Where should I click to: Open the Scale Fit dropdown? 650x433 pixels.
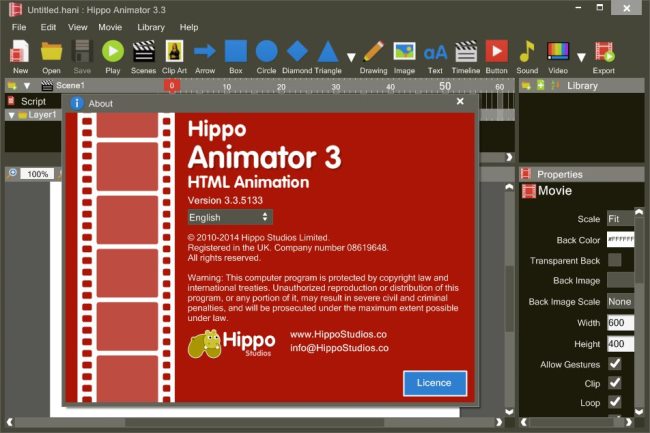[620, 219]
